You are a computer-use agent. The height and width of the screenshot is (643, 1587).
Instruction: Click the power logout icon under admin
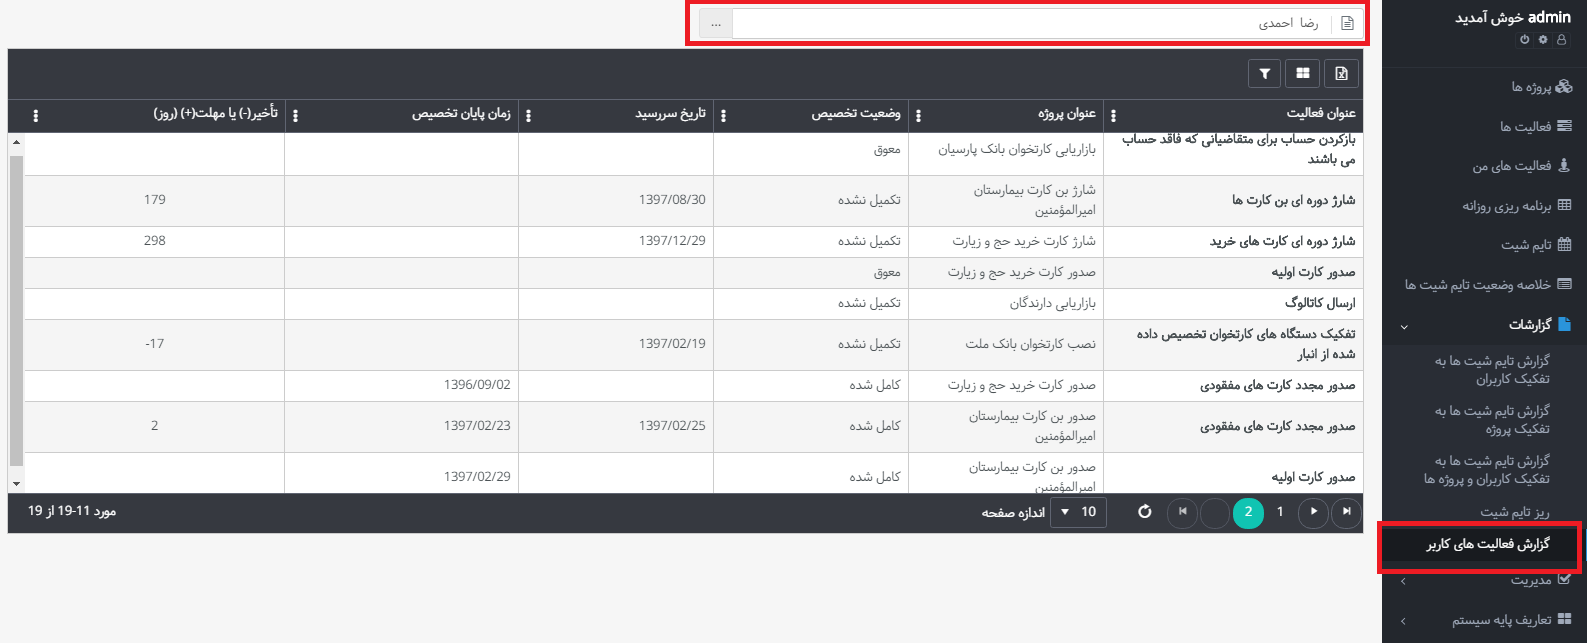(1524, 40)
